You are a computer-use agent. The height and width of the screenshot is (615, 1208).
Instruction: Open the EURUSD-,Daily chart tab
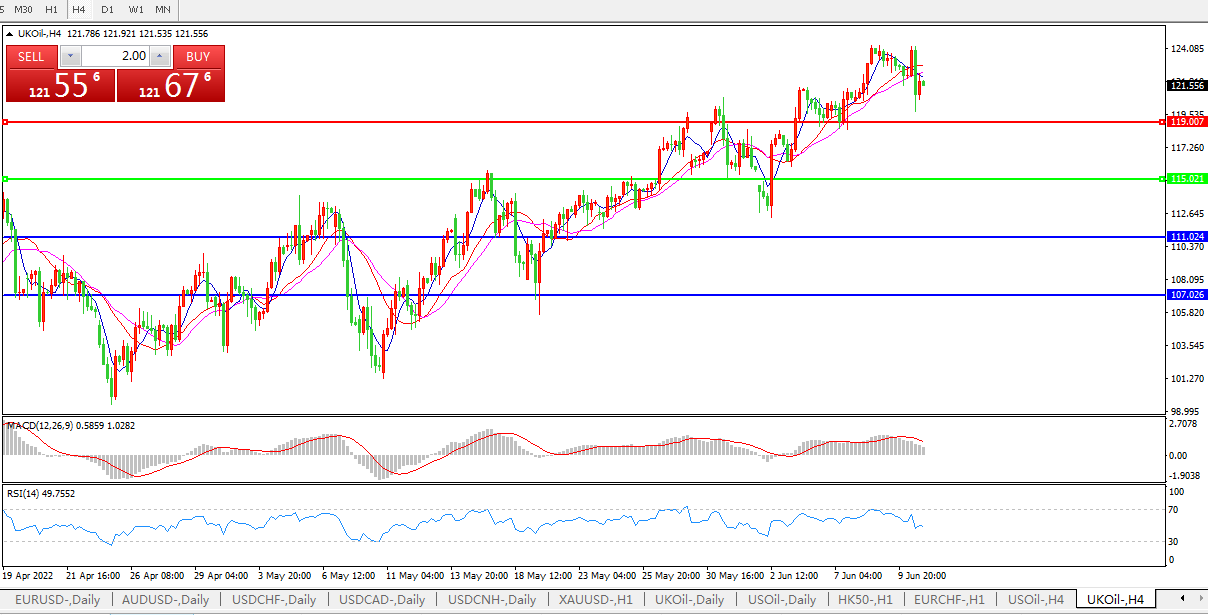[57, 600]
